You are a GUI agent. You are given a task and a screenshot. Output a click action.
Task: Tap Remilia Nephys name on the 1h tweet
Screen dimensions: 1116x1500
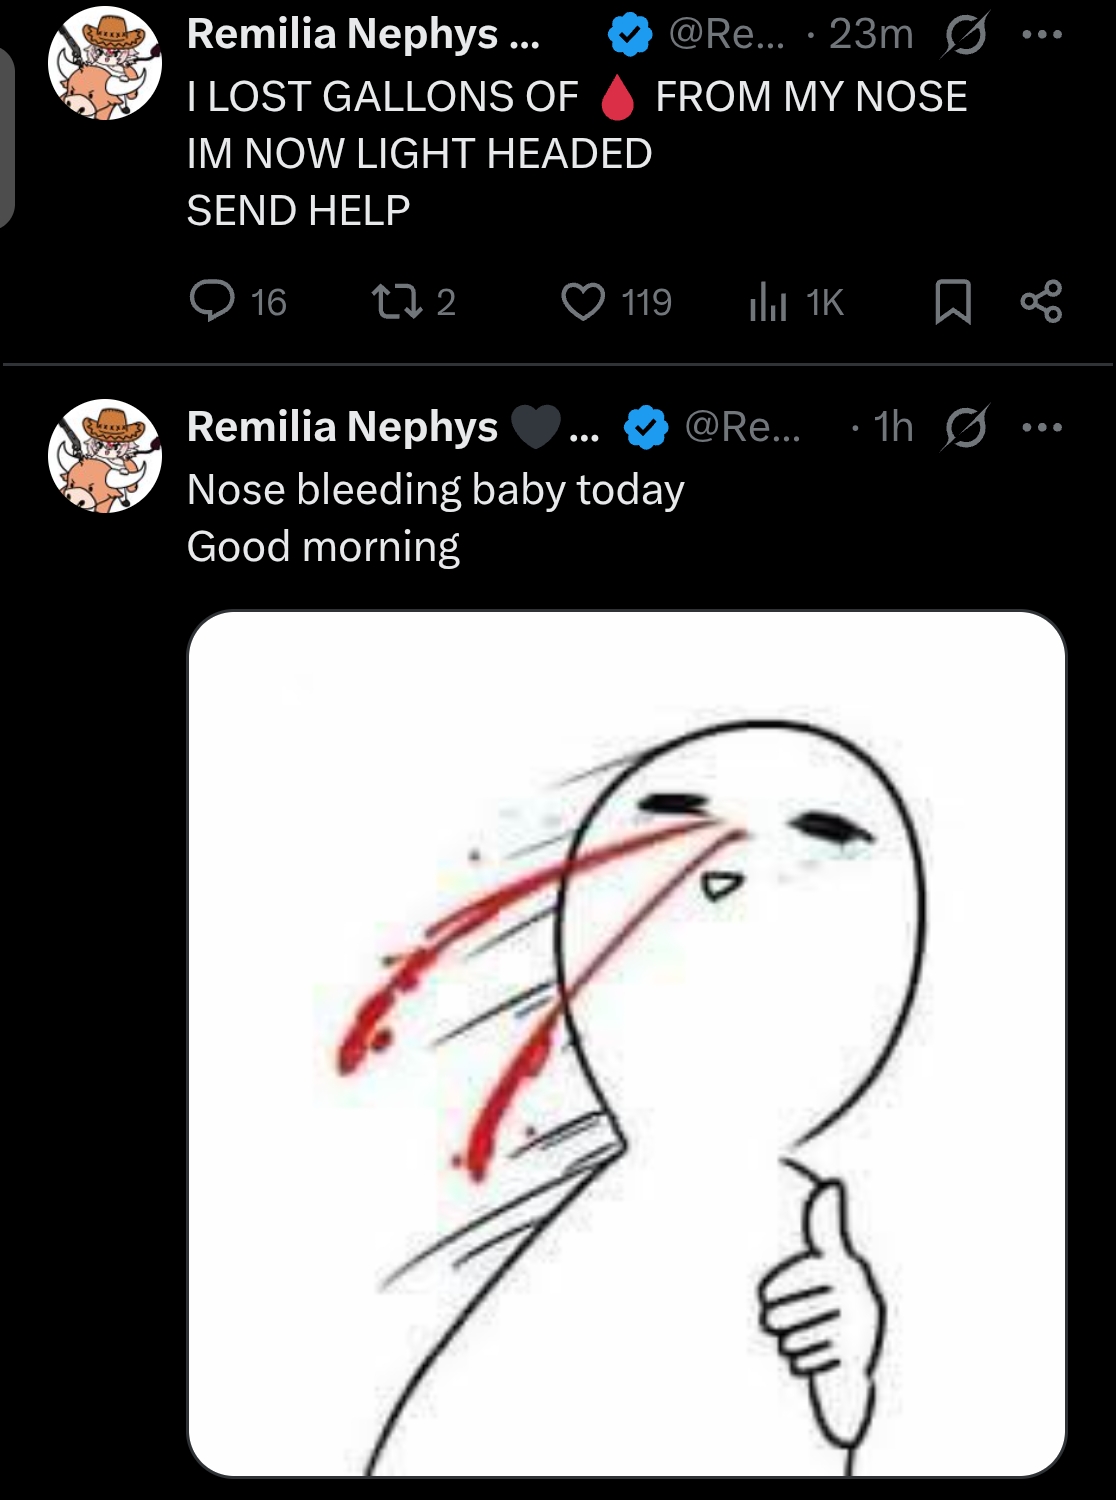pos(342,428)
